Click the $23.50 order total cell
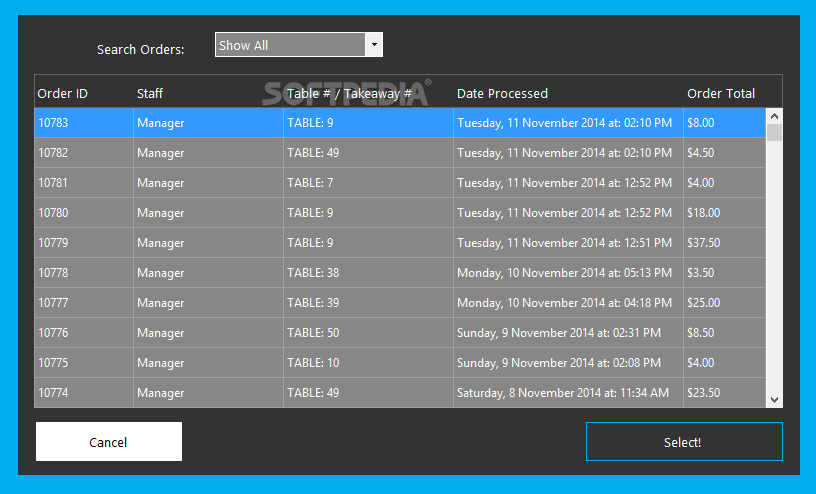The image size is (816, 494). 724,392
